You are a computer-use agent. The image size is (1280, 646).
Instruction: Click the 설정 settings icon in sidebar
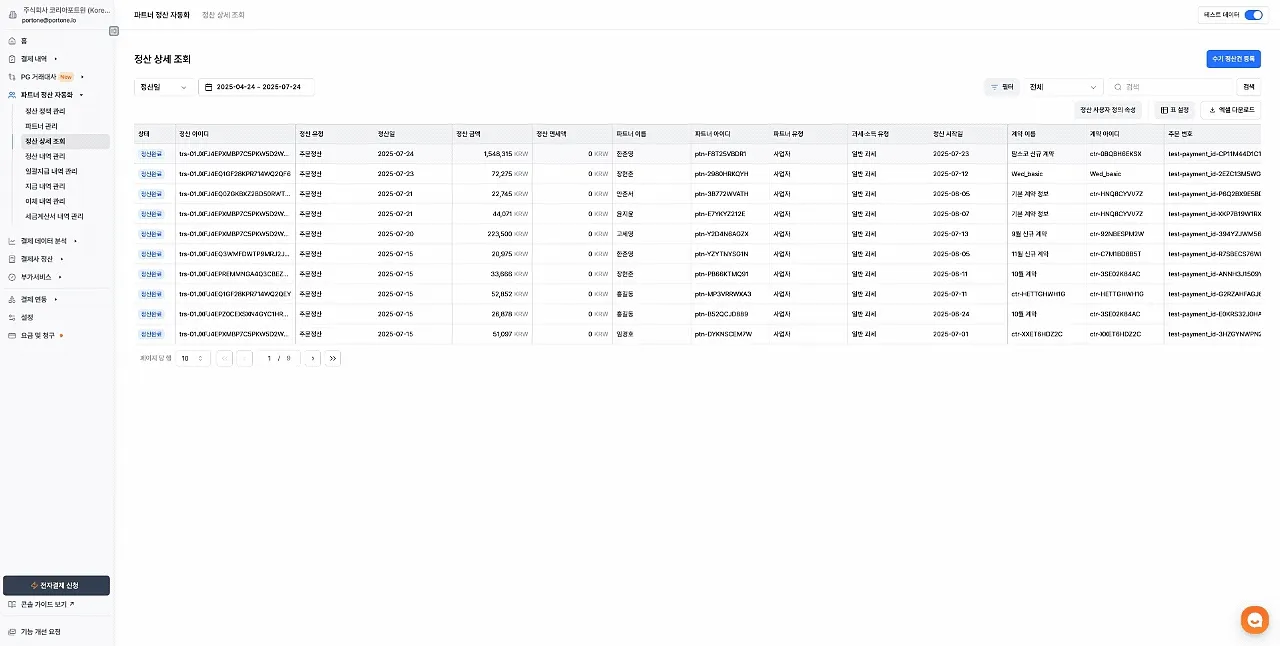(12, 317)
